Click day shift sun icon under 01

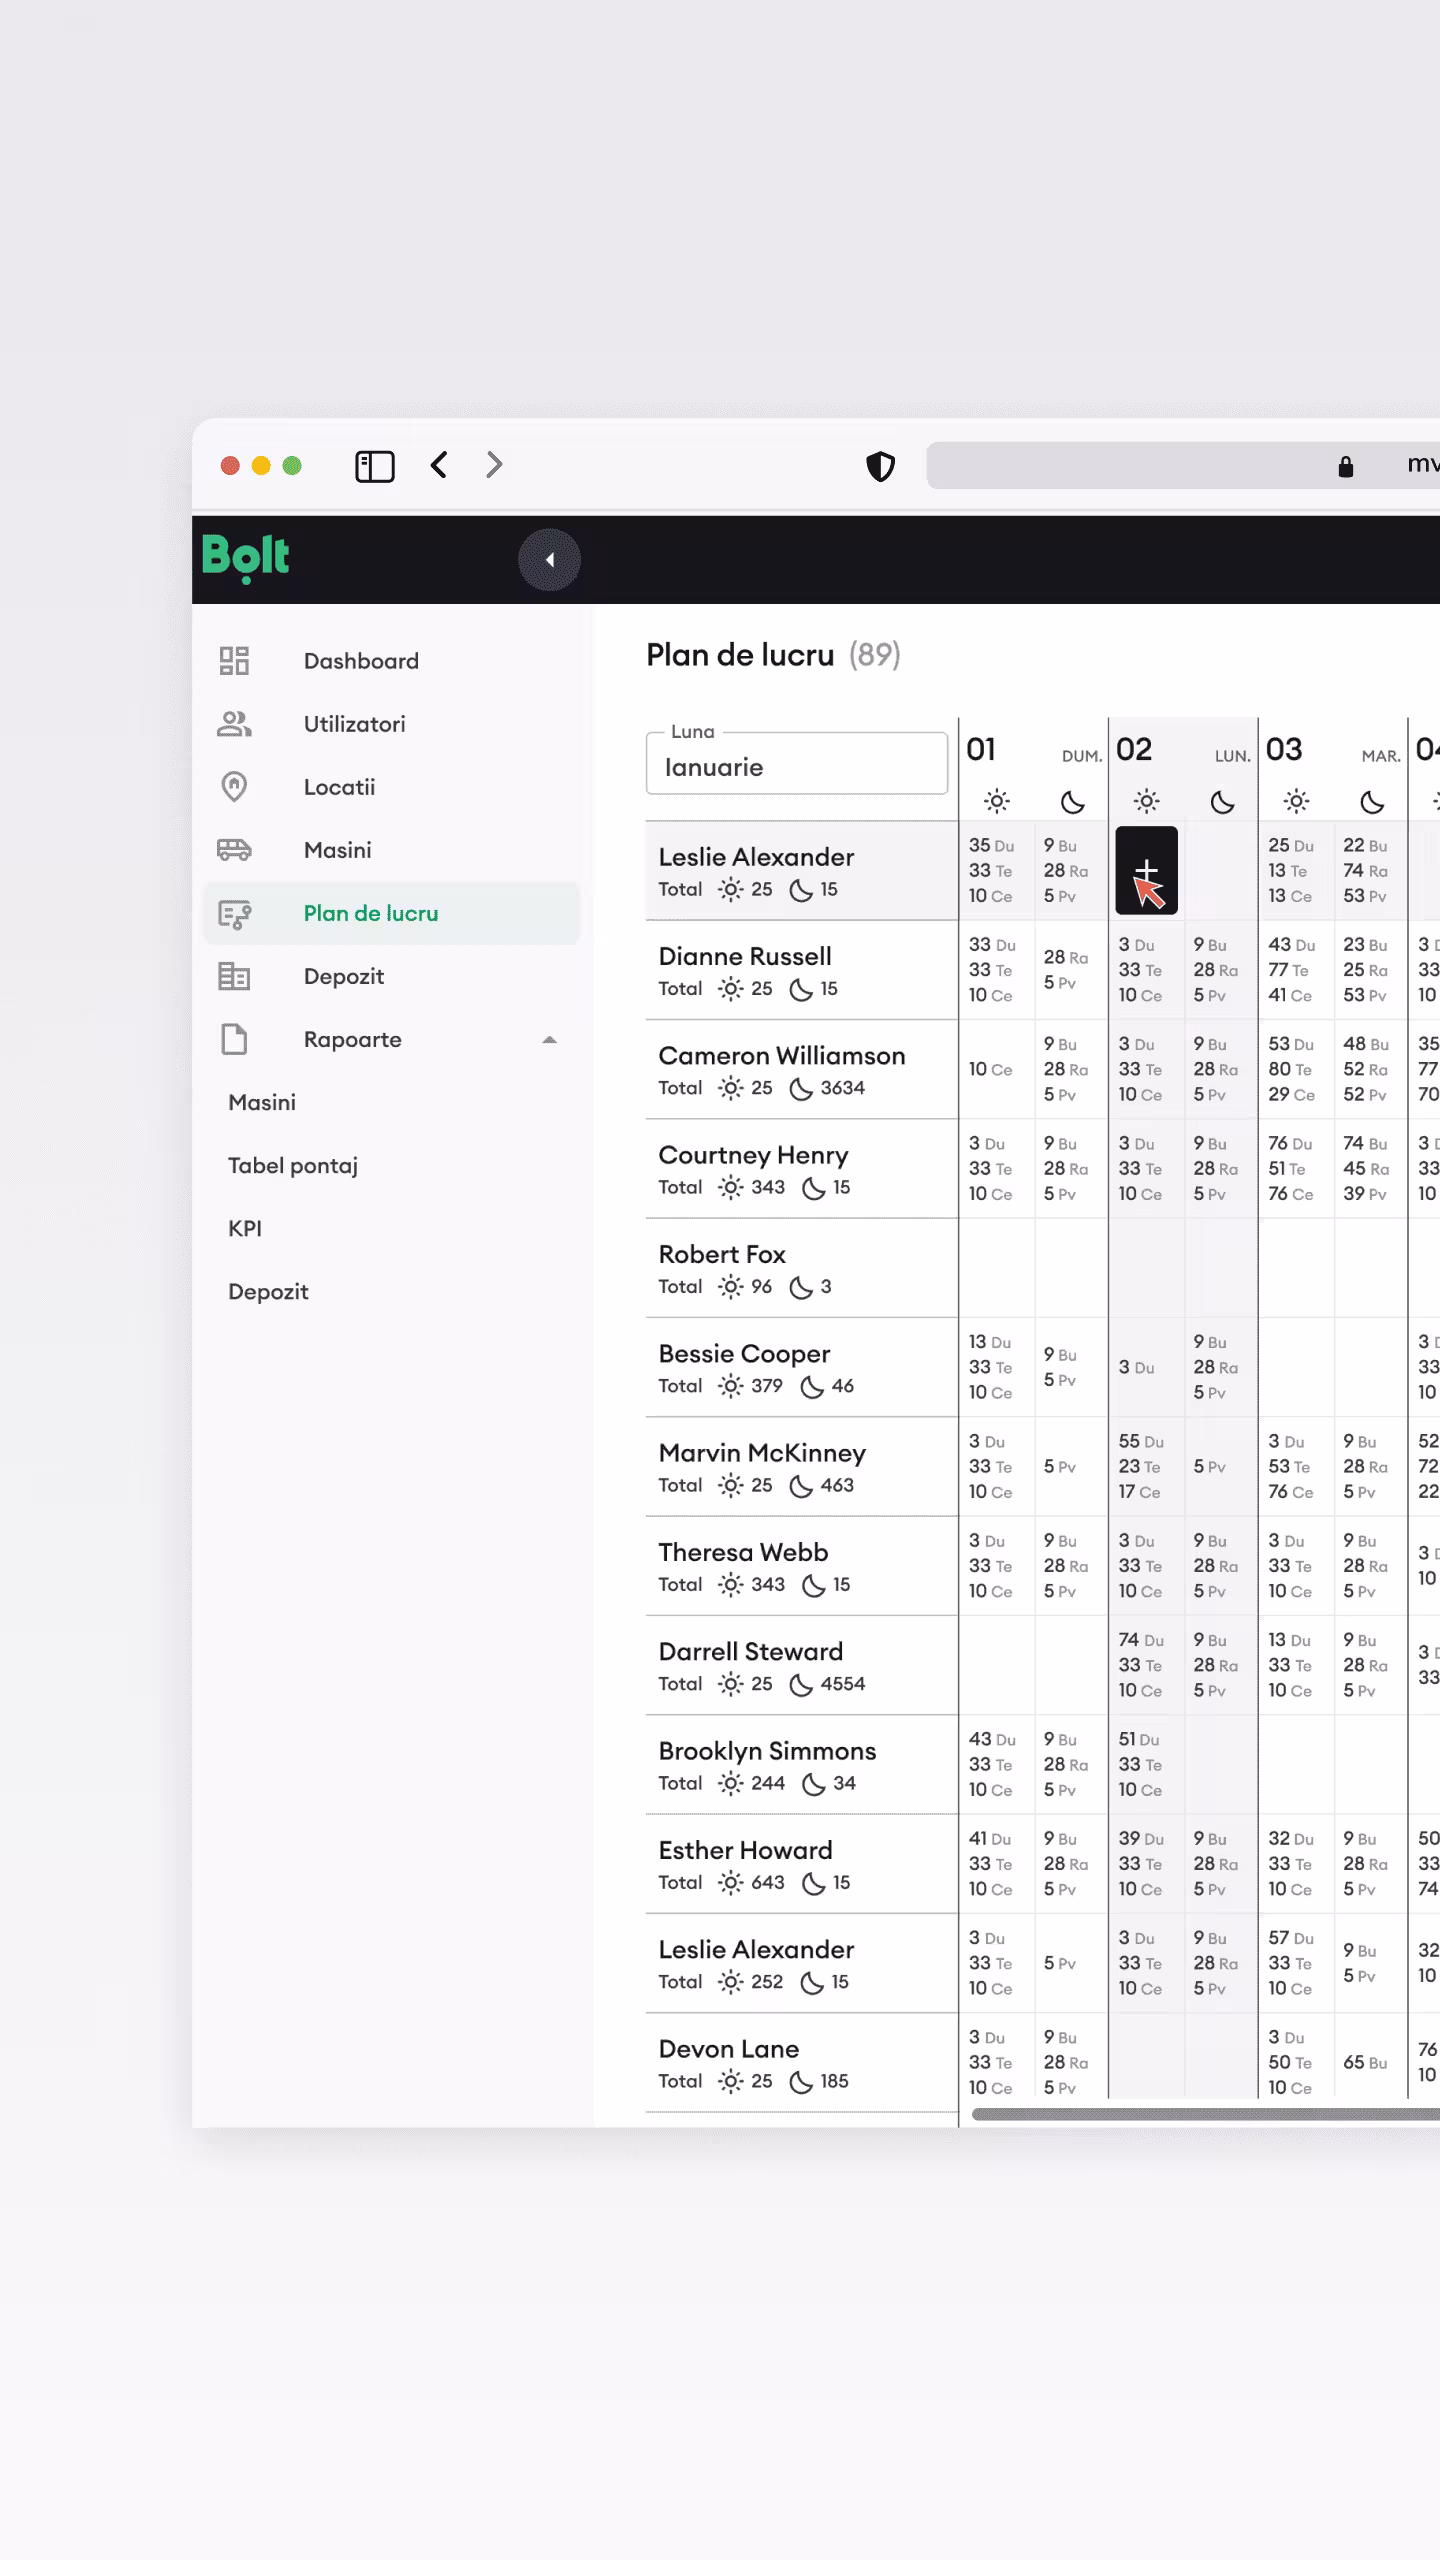tap(996, 801)
